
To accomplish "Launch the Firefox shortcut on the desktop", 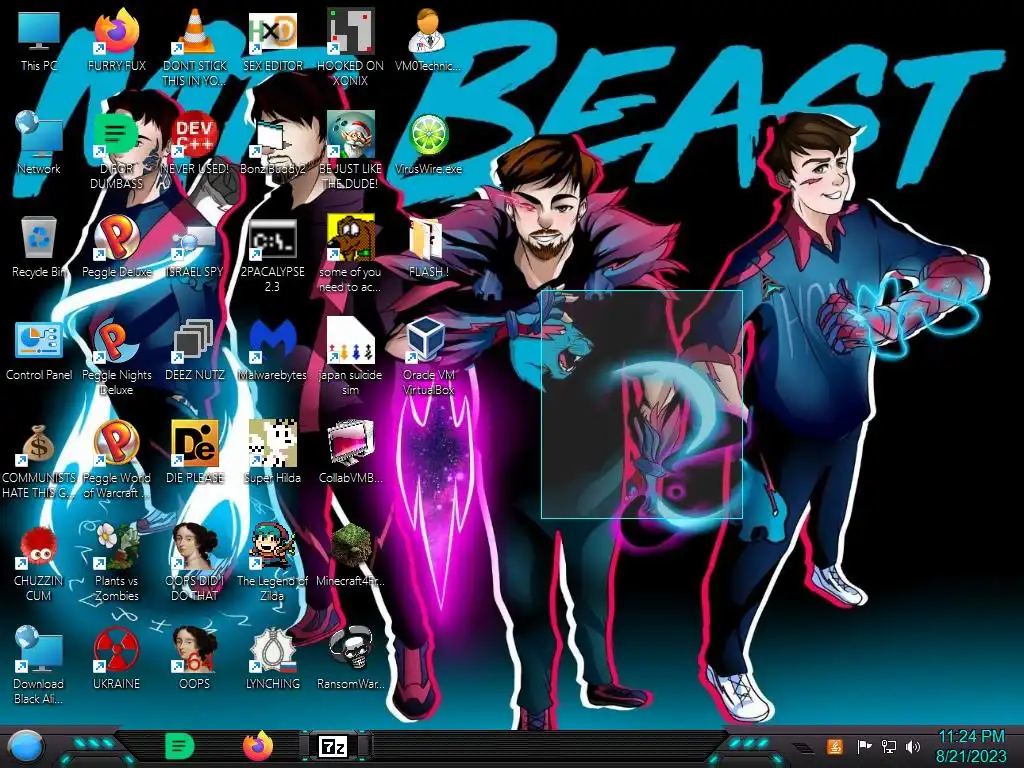I will click(x=116, y=40).
